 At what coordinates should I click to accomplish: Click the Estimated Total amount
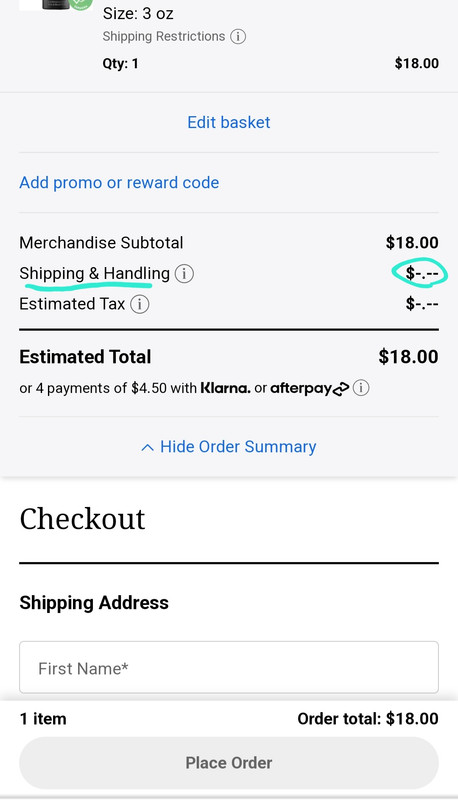pyautogui.click(x=408, y=357)
